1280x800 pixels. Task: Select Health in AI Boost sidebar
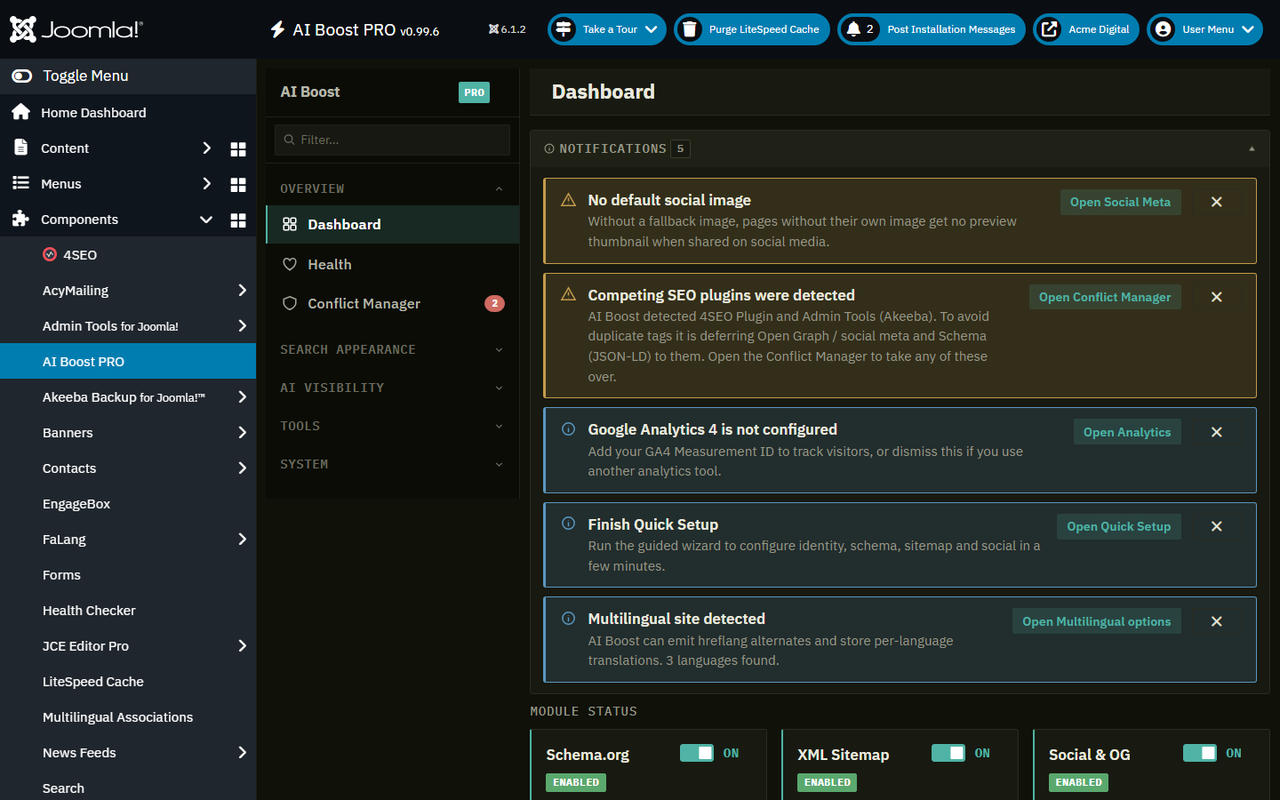[x=392, y=264]
